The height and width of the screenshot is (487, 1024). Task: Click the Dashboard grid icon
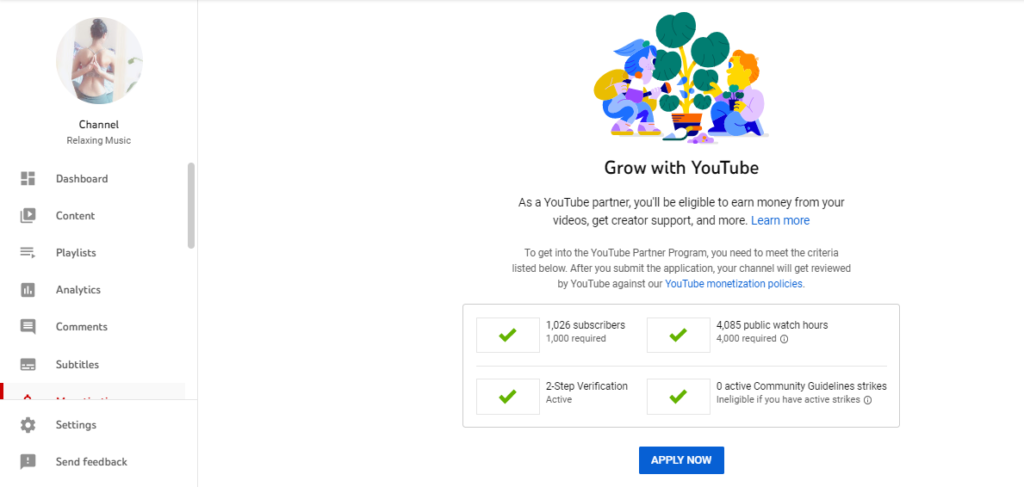(28, 179)
